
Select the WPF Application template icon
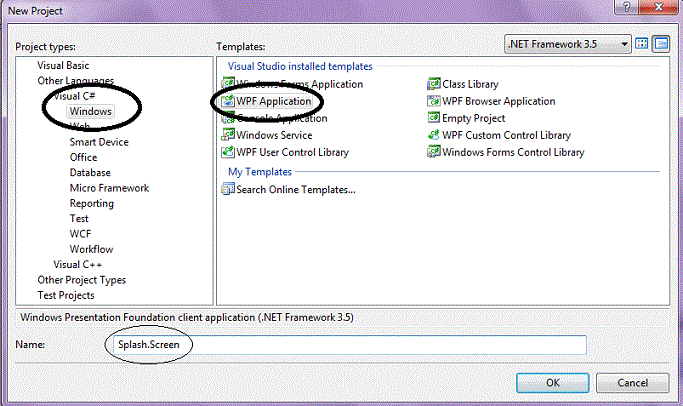[x=228, y=102]
